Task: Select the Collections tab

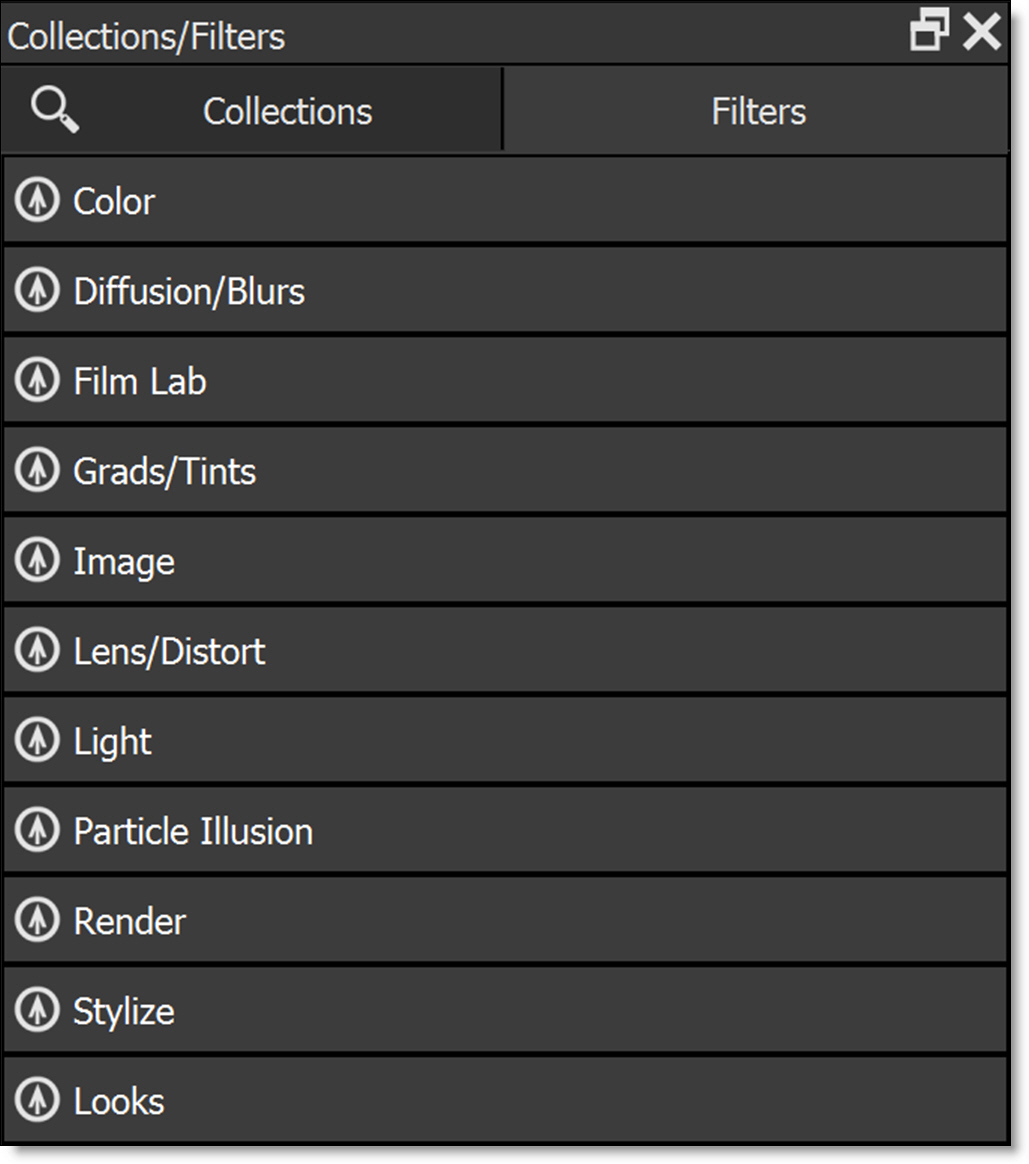Action: (x=287, y=111)
